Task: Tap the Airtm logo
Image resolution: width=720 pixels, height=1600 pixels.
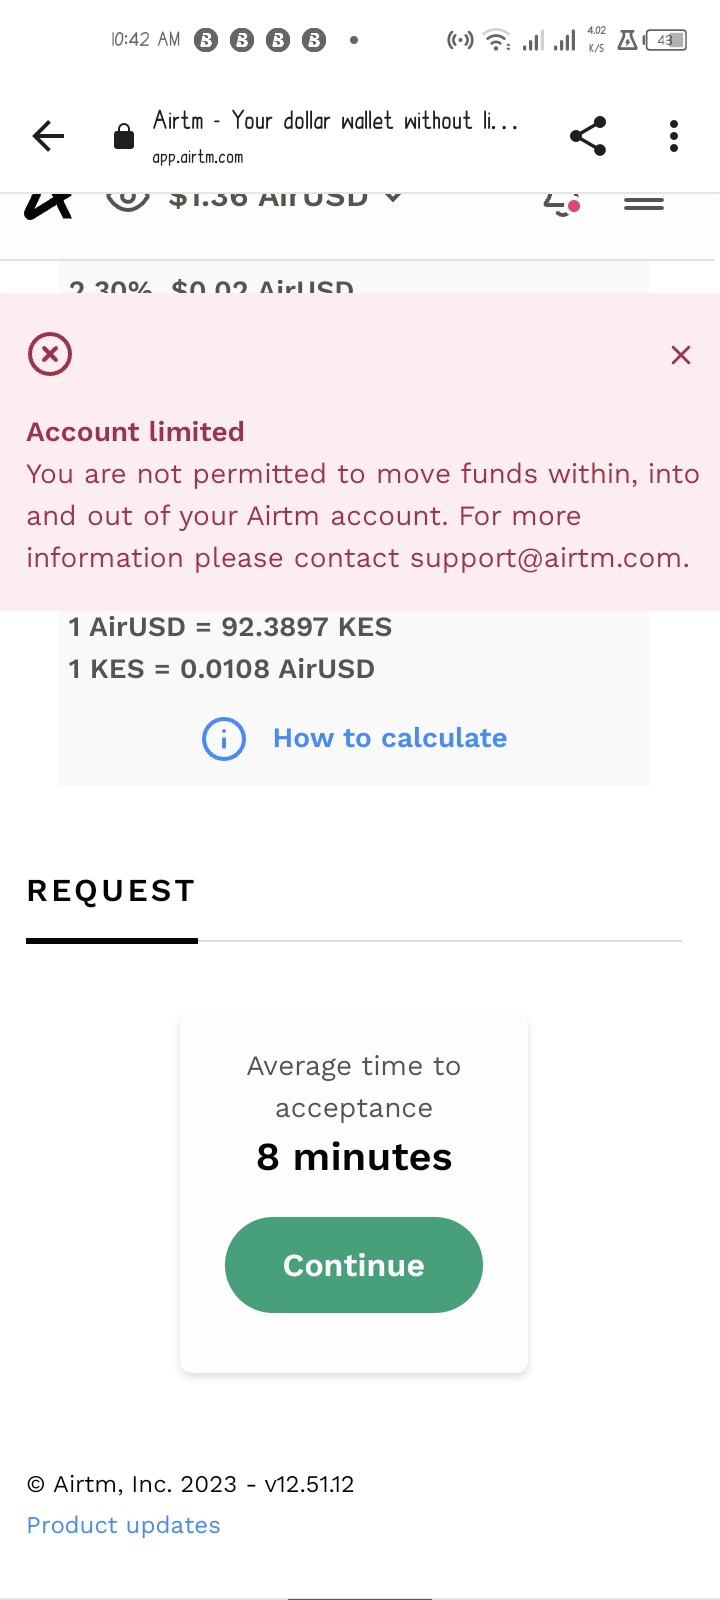Action: [x=48, y=203]
